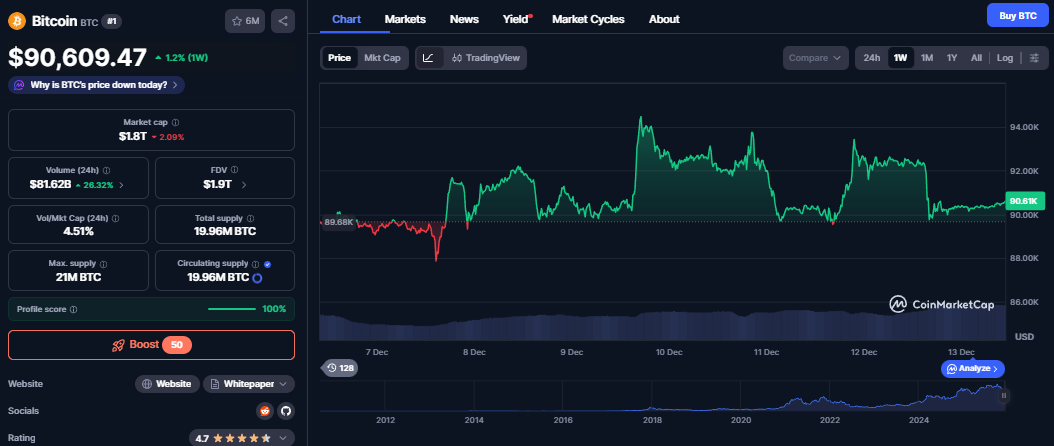
Task: Open Circulating supply info icon
Action: pos(255,264)
